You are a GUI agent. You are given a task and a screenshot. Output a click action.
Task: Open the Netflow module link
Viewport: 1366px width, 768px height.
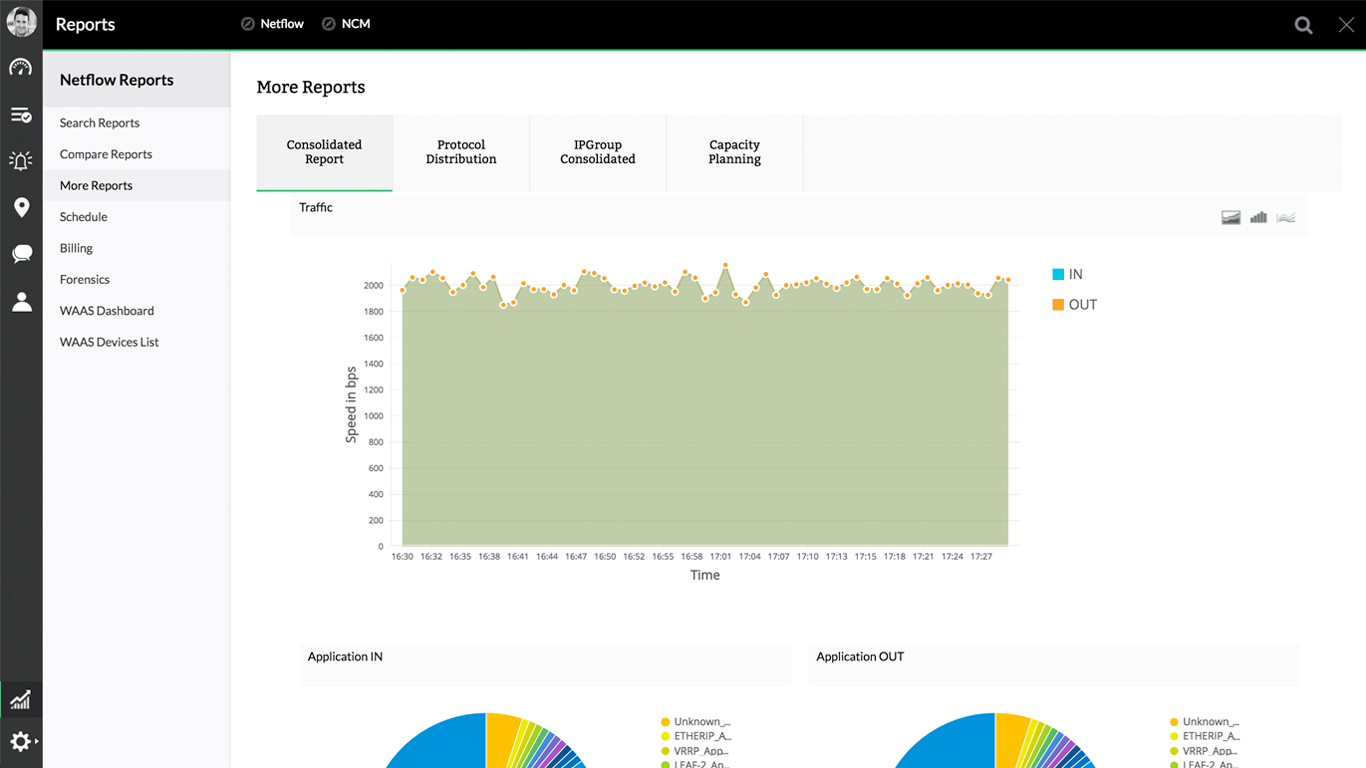coord(282,24)
